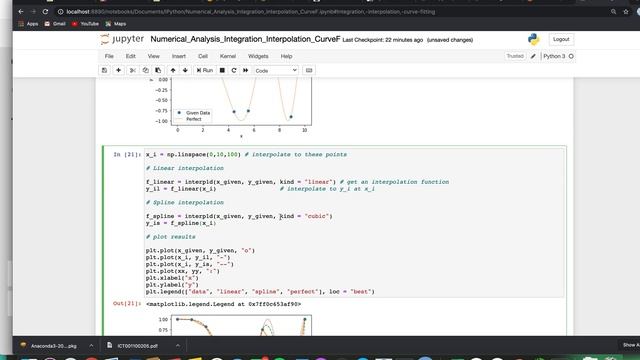Open the Maps bookmark
The width and height of the screenshot is (640, 360).
[x=116, y=24]
